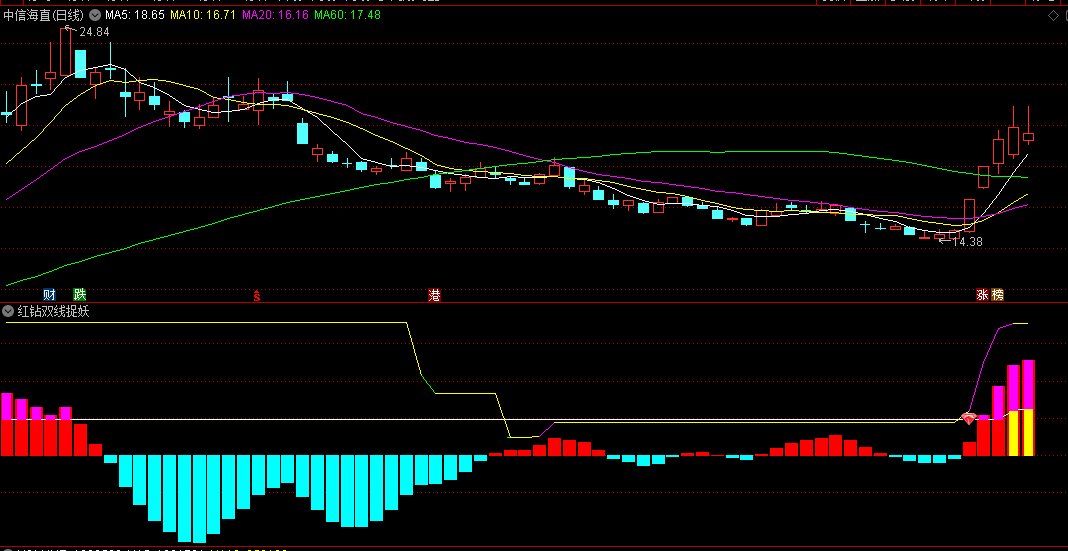Click the 24.84 high price label

pyautogui.click(x=94, y=31)
